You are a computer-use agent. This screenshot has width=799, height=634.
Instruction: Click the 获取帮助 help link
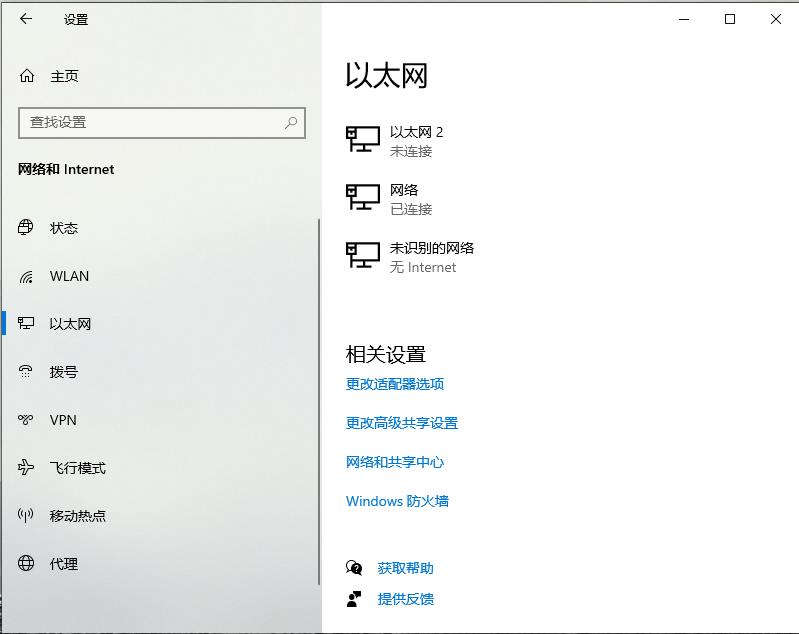coord(406,568)
